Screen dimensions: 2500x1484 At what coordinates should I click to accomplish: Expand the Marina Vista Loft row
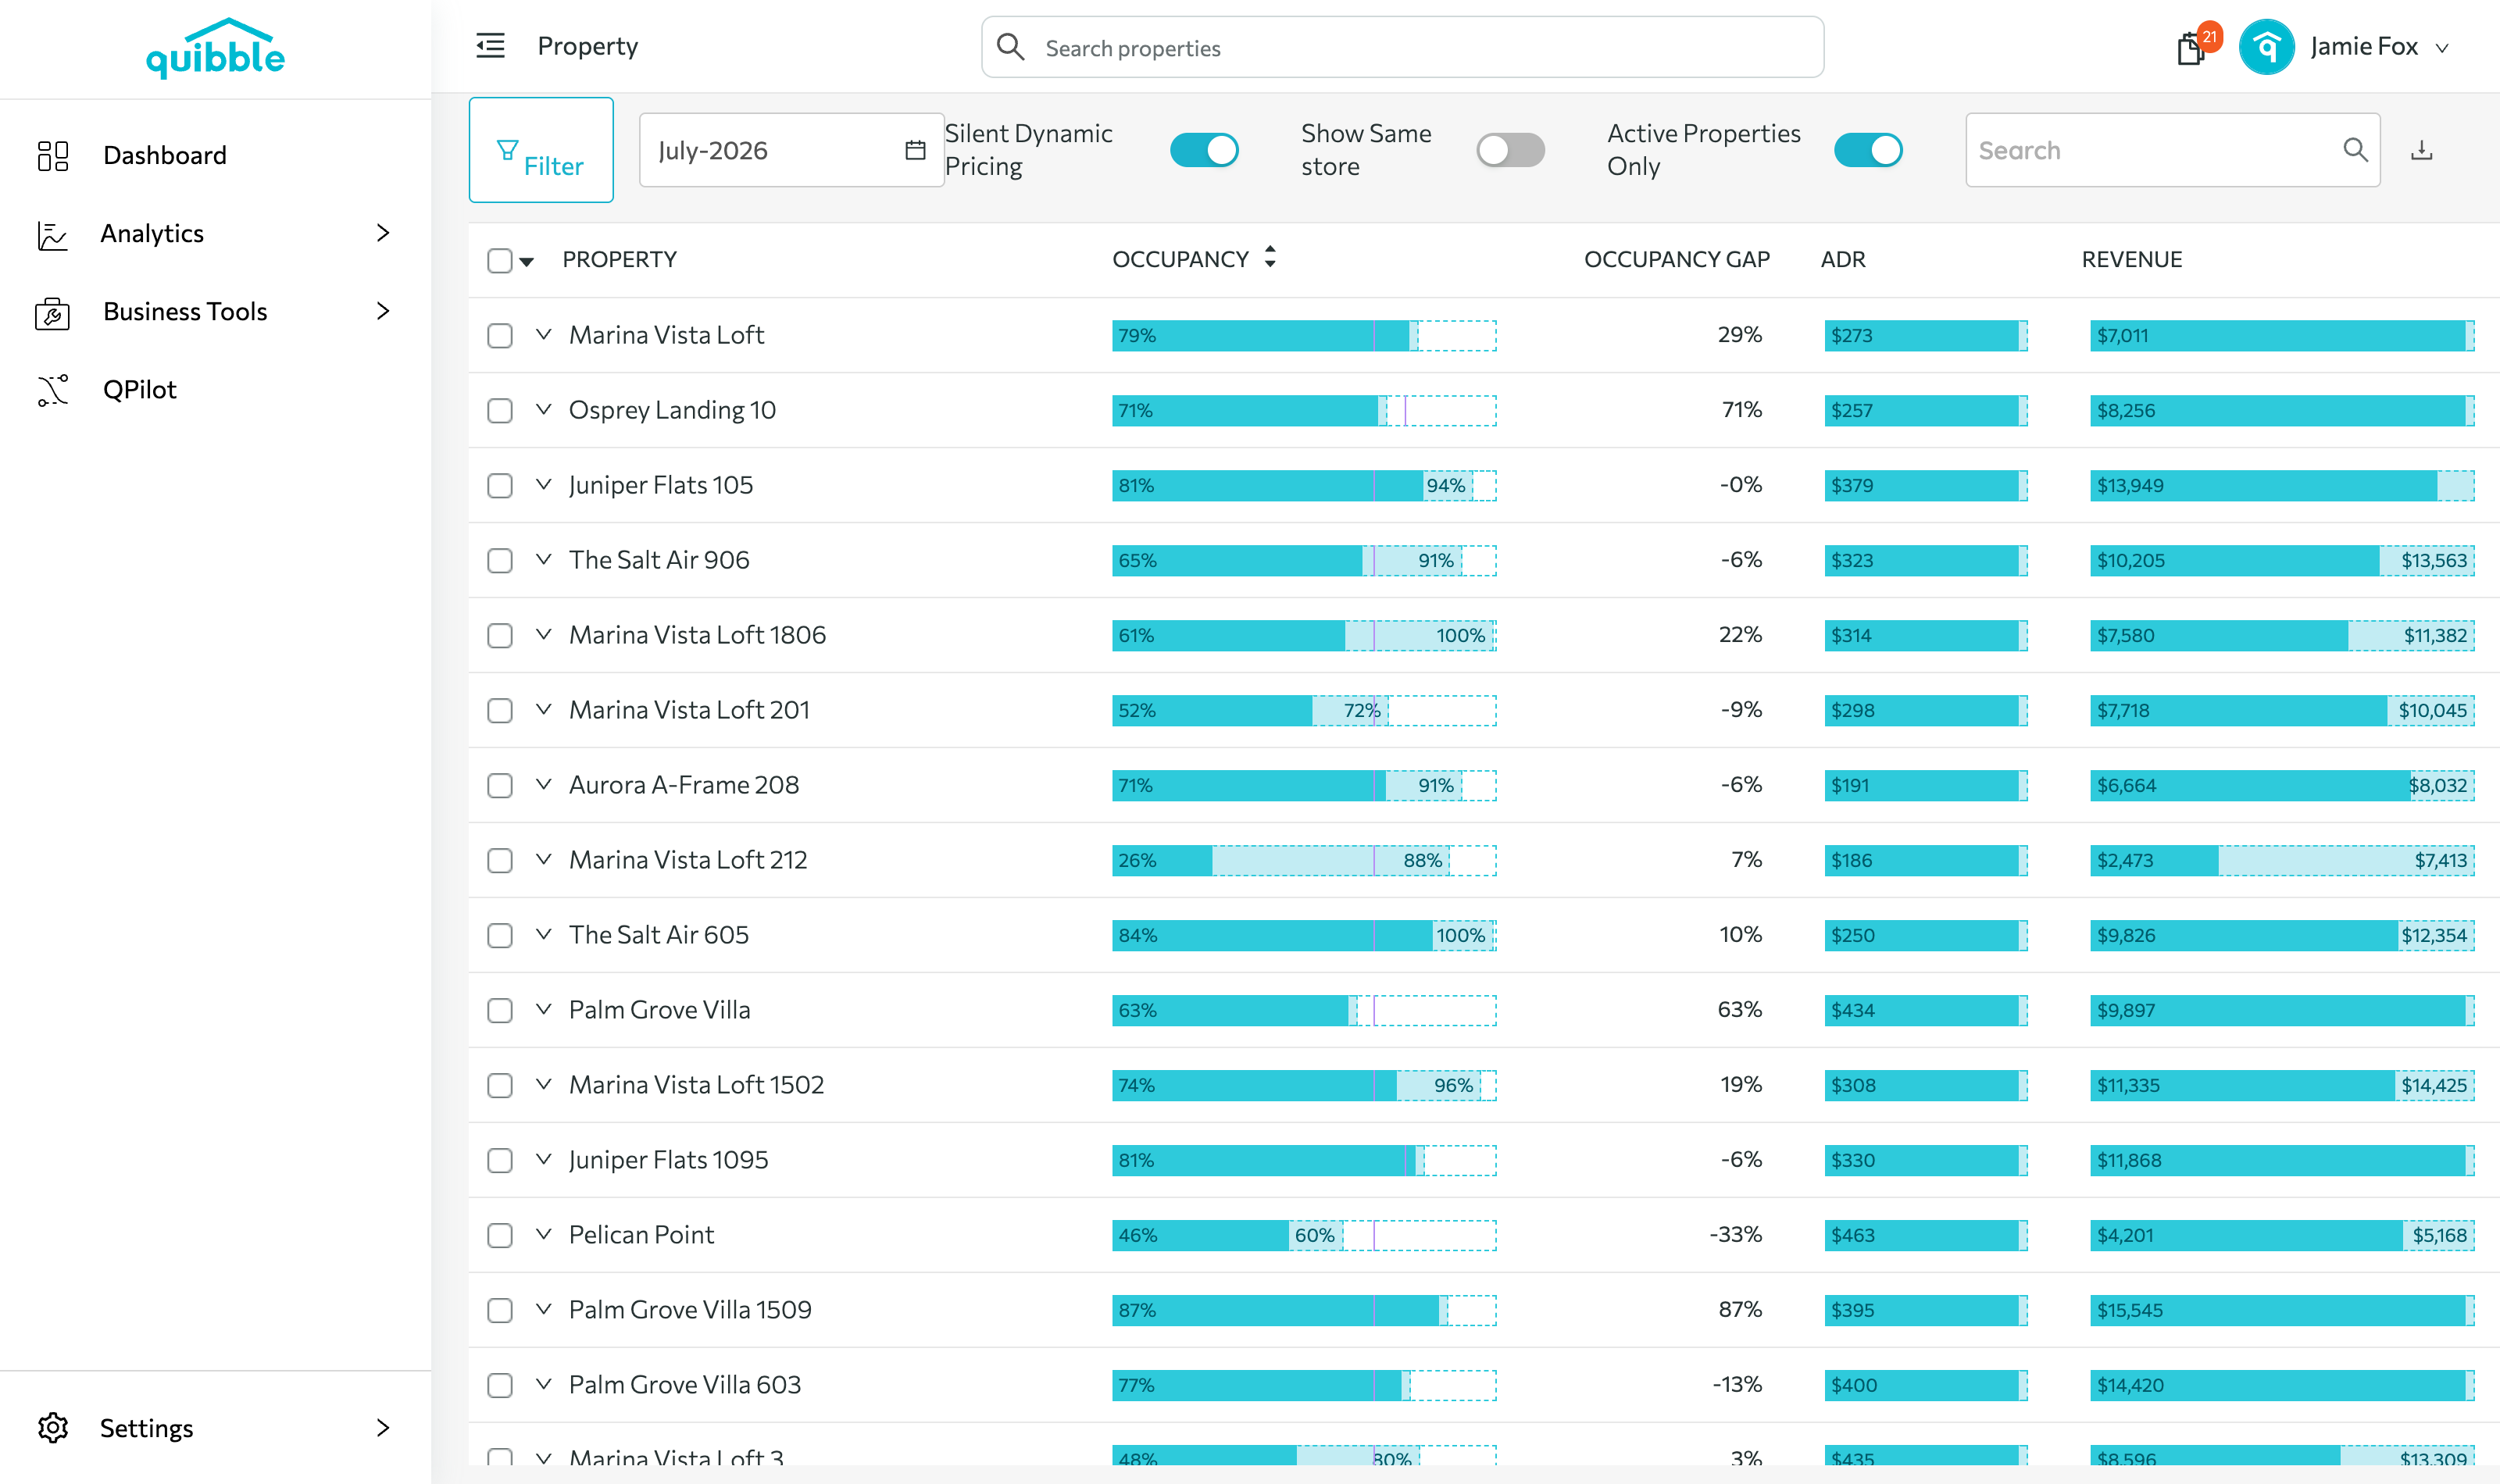[x=543, y=334]
